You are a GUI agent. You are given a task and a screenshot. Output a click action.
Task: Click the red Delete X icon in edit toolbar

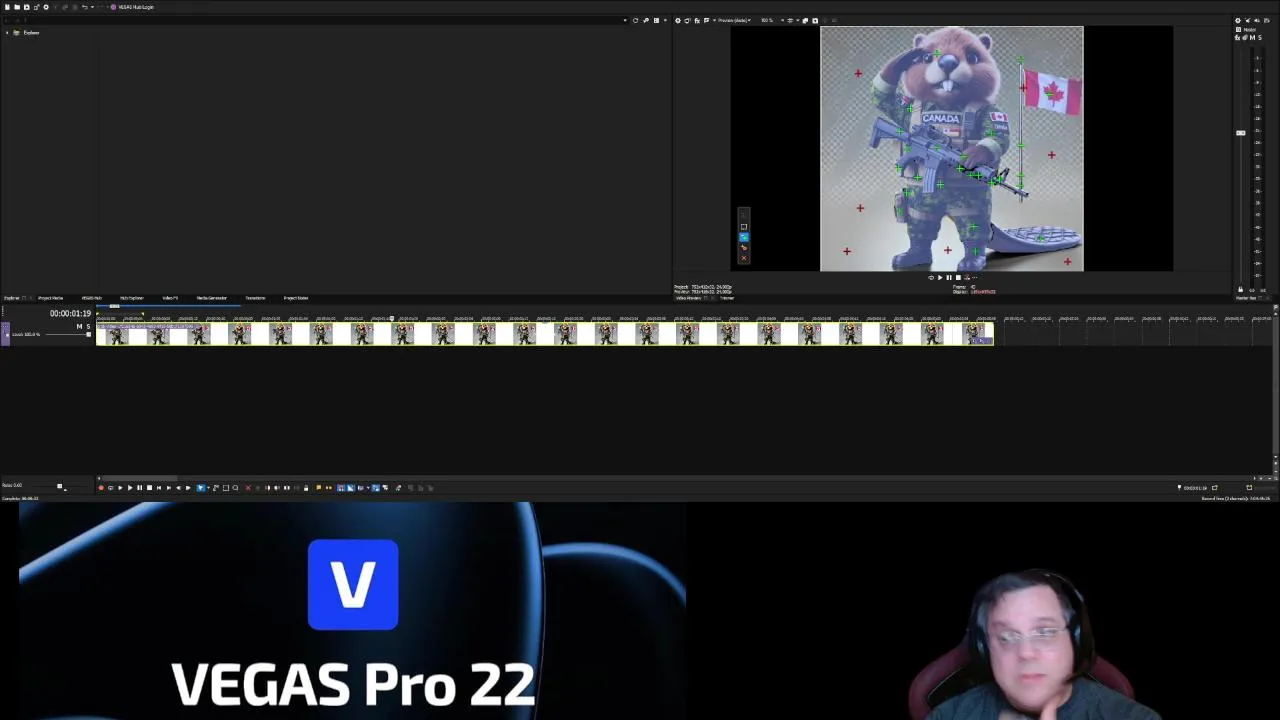pos(248,488)
